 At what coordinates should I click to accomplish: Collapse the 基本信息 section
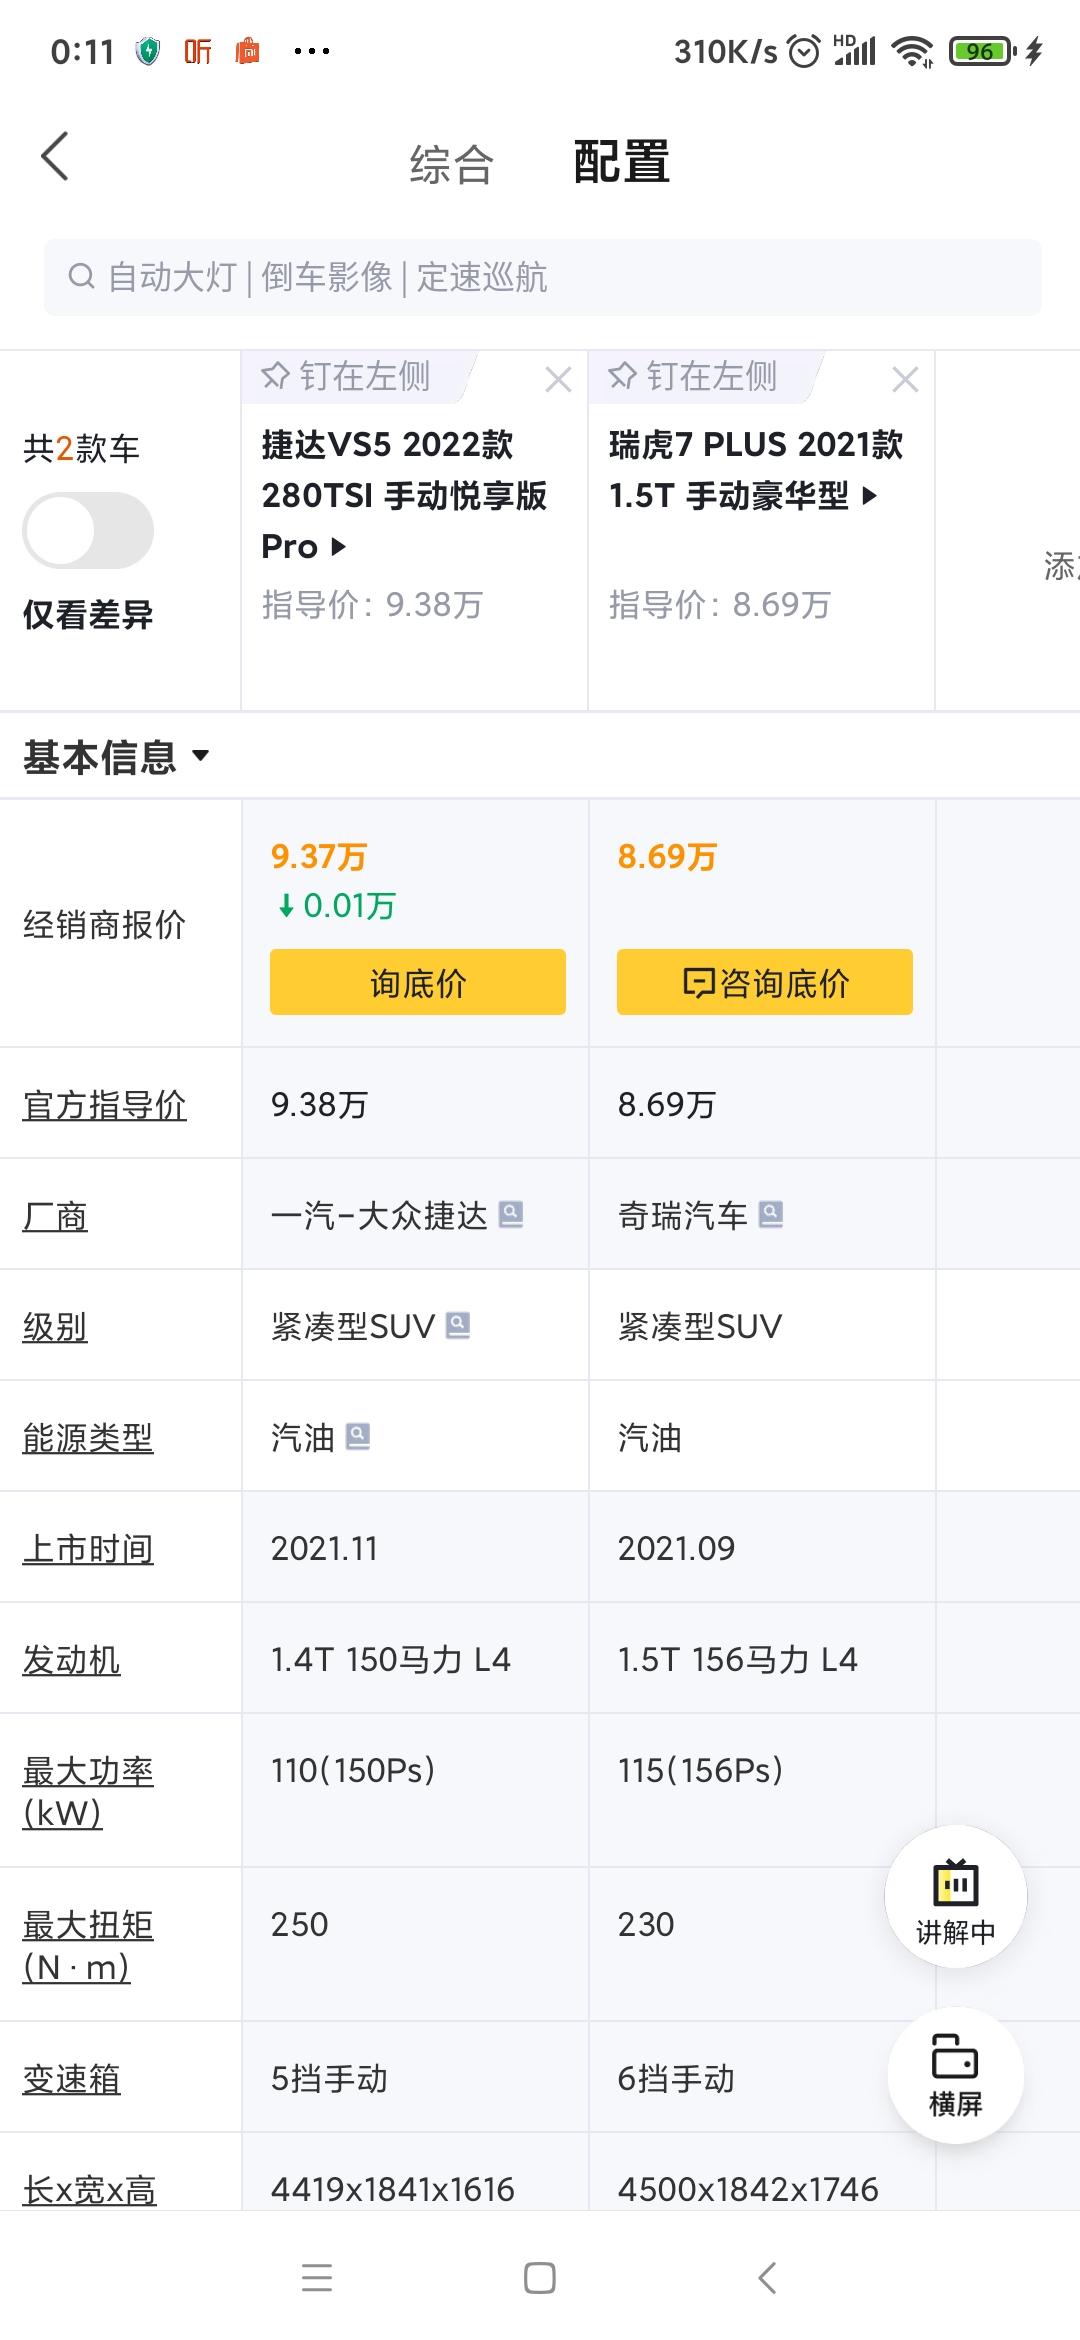(117, 756)
